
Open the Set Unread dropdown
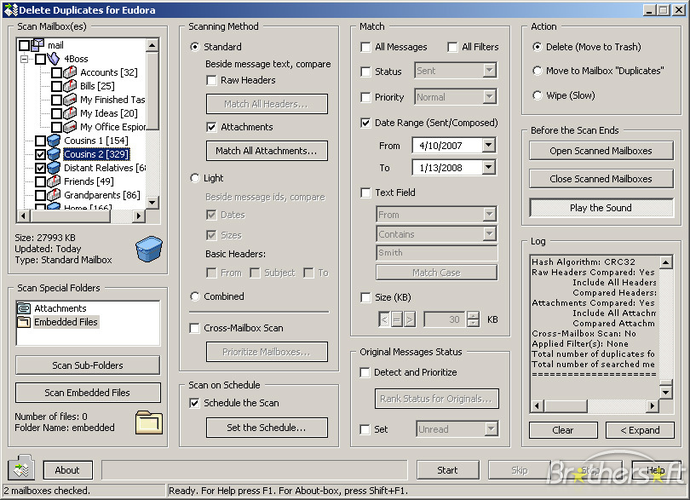tap(491, 429)
